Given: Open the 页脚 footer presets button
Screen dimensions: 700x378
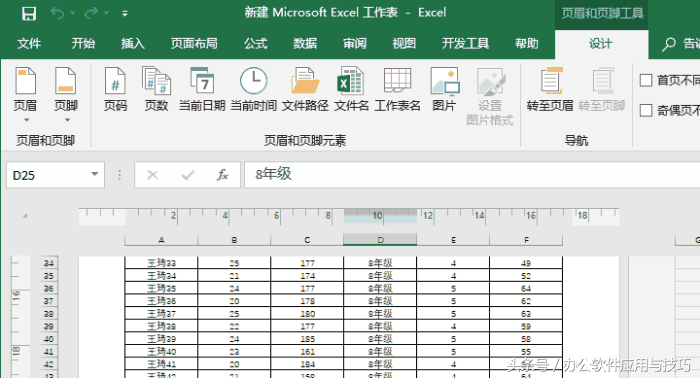Looking at the screenshot, I should click(x=66, y=95).
